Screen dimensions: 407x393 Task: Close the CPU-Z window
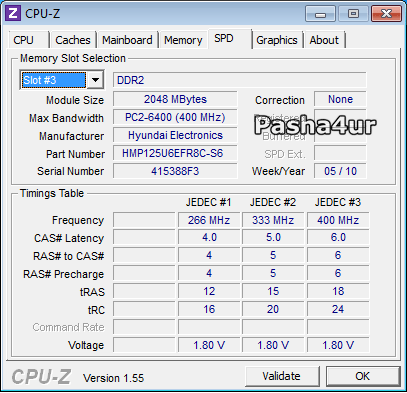(386, 14)
